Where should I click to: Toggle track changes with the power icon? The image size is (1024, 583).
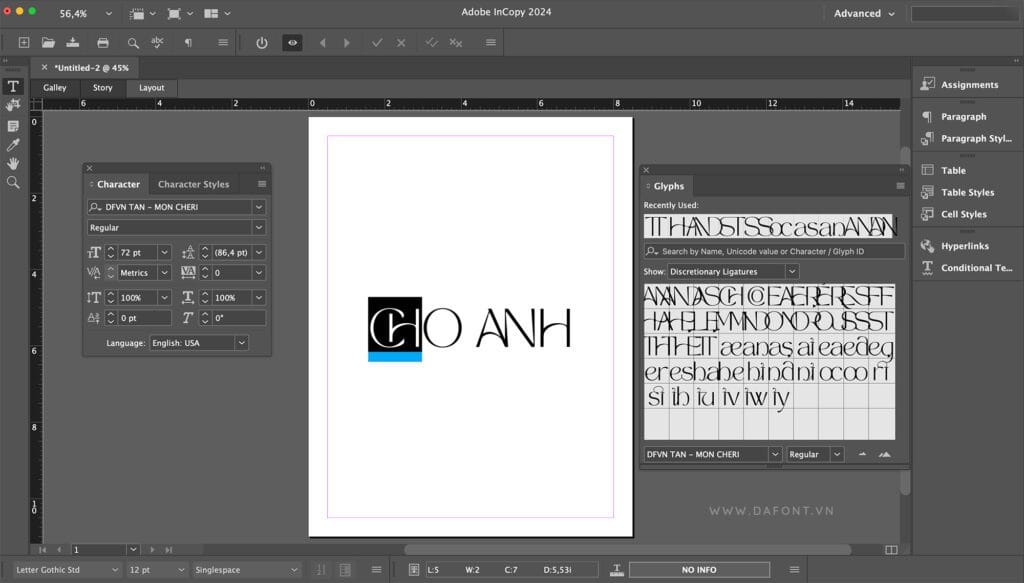pyautogui.click(x=261, y=42)
